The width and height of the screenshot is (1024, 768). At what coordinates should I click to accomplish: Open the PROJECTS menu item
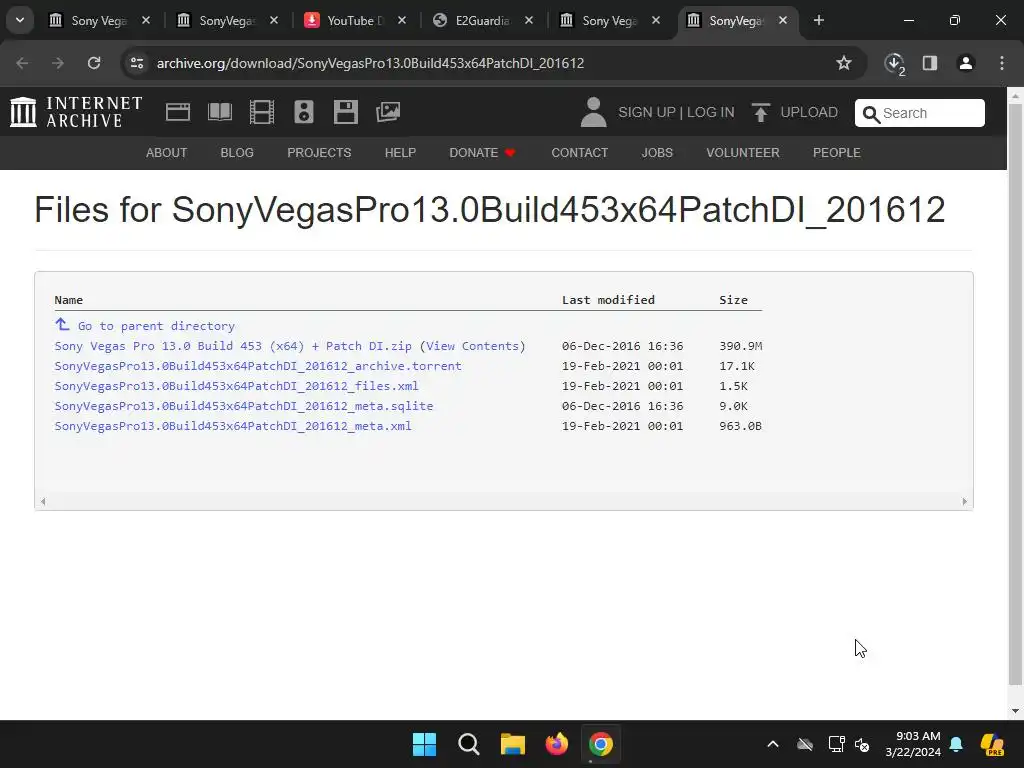click(x=319, y=153)
